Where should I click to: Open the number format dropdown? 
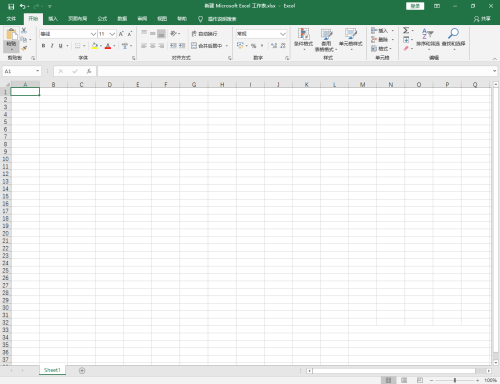coord(283,34)
